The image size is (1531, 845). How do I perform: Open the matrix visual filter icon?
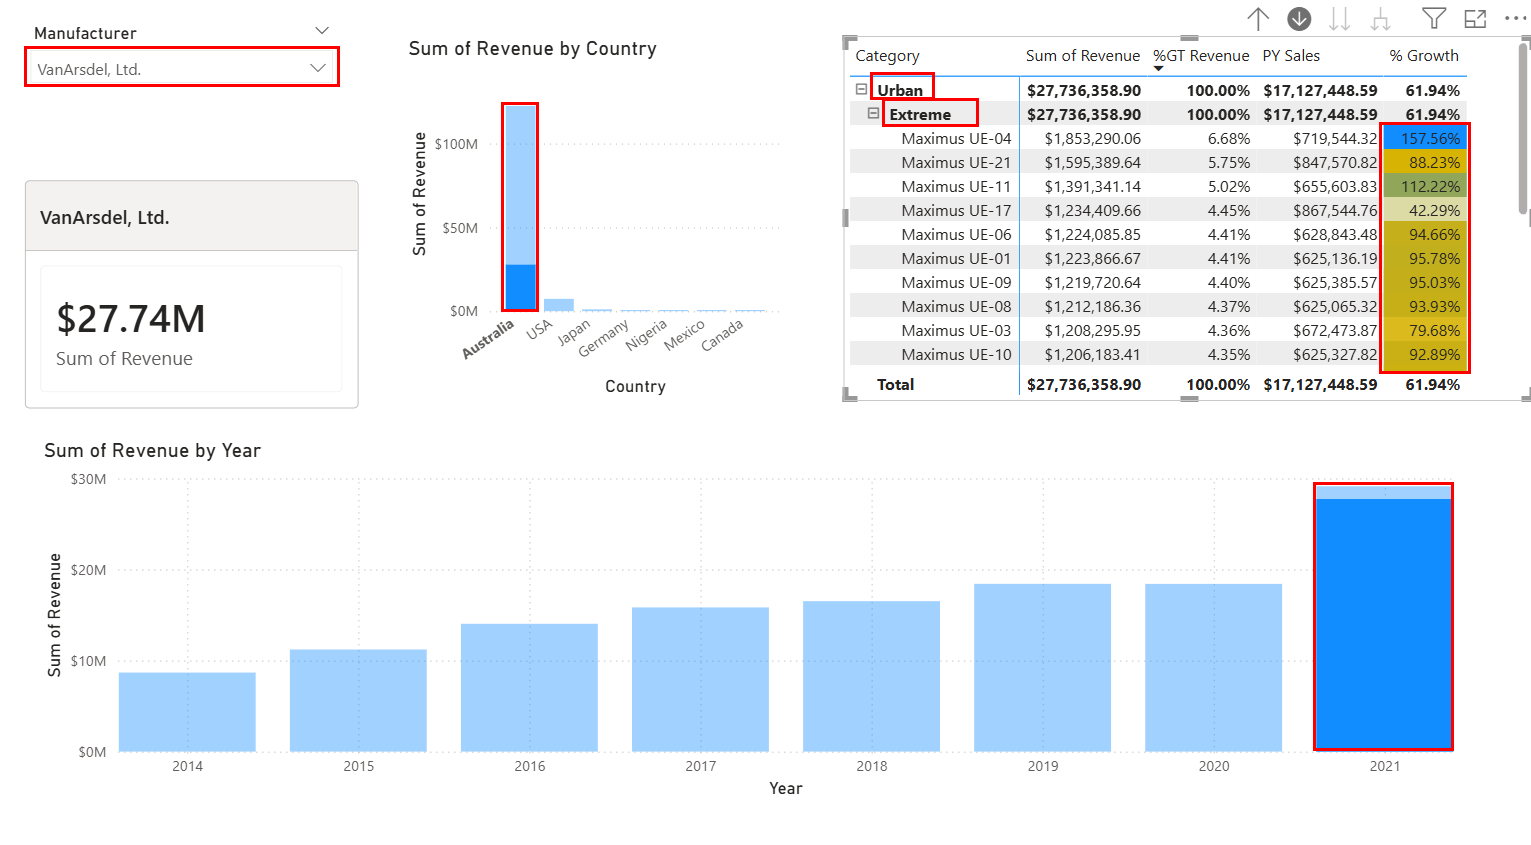point(1434,19)
